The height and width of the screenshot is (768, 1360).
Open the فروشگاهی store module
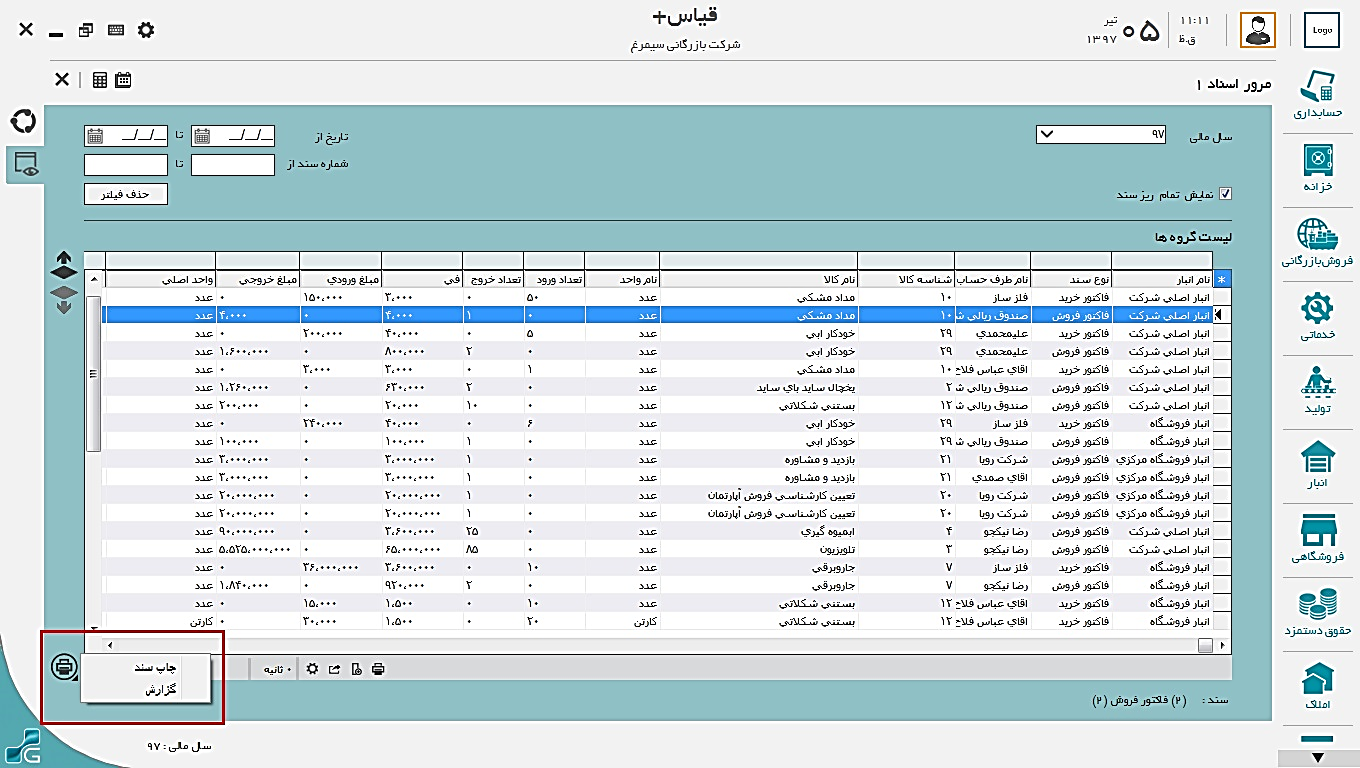1319,537
